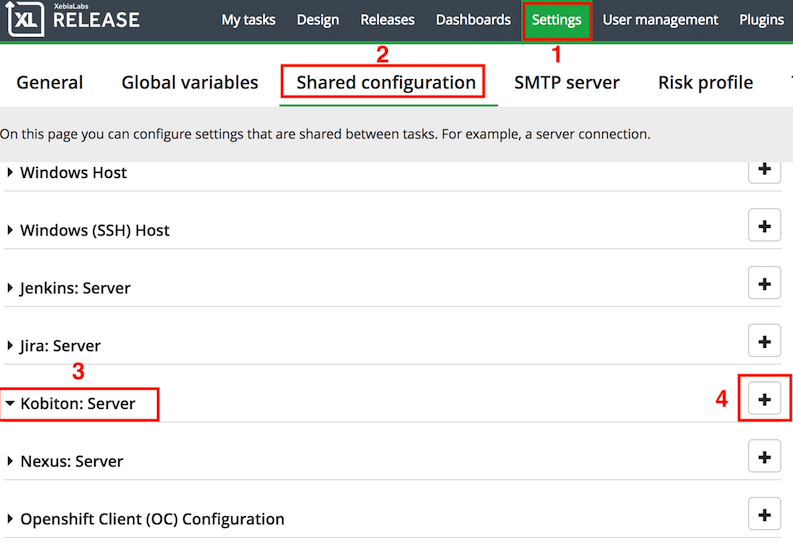Open User management page

(660, 20)
